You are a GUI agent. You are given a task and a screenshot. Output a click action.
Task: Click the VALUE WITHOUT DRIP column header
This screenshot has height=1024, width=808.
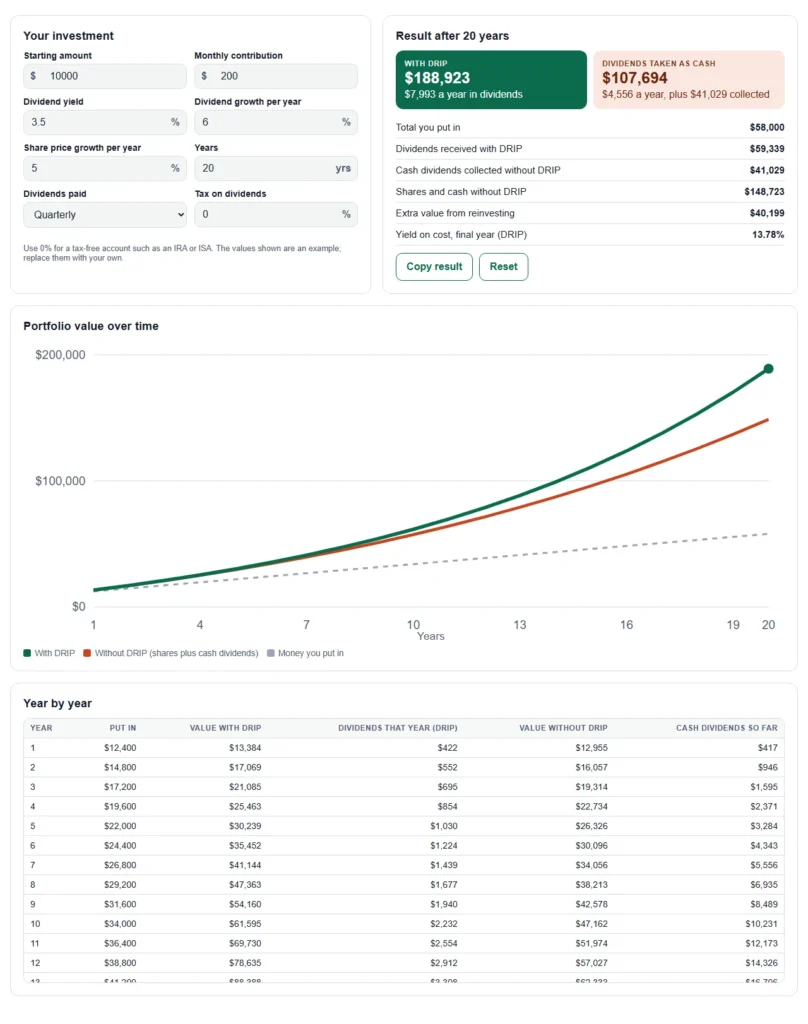tap(563, 728)
